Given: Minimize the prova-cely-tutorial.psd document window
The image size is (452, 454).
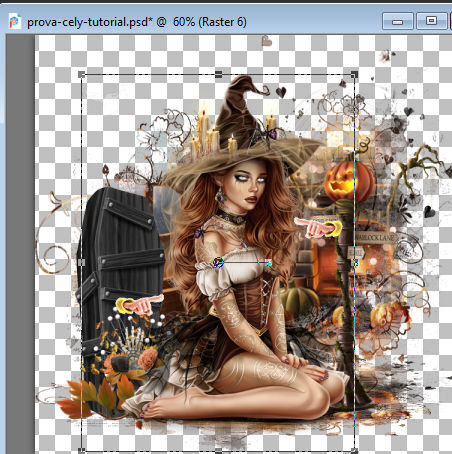Looking at the screenshot, I should (x=398, y=21).
